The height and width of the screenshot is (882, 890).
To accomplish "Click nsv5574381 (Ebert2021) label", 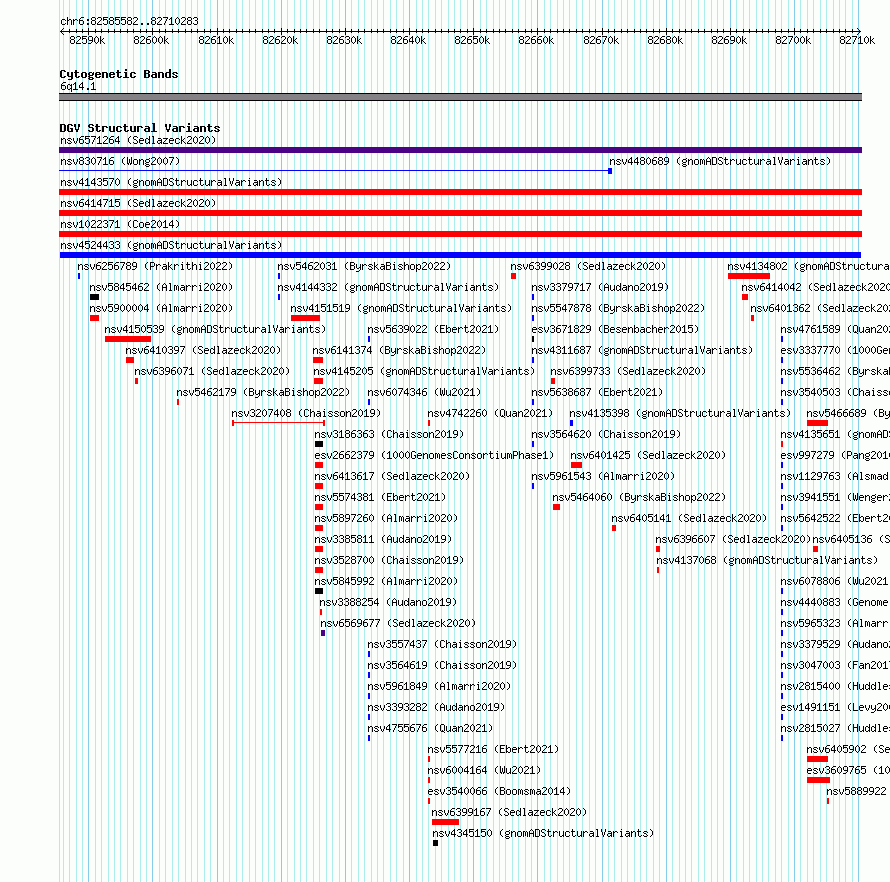I will click(x=380, y=497).
